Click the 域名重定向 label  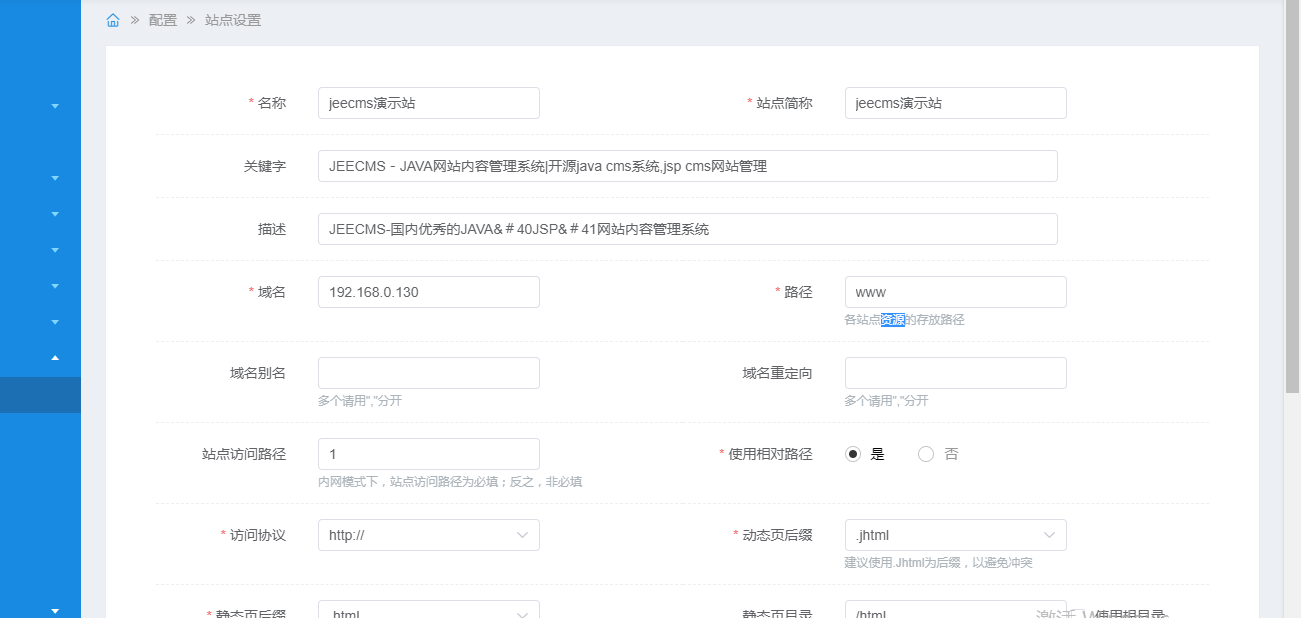[x=778, y=373]
